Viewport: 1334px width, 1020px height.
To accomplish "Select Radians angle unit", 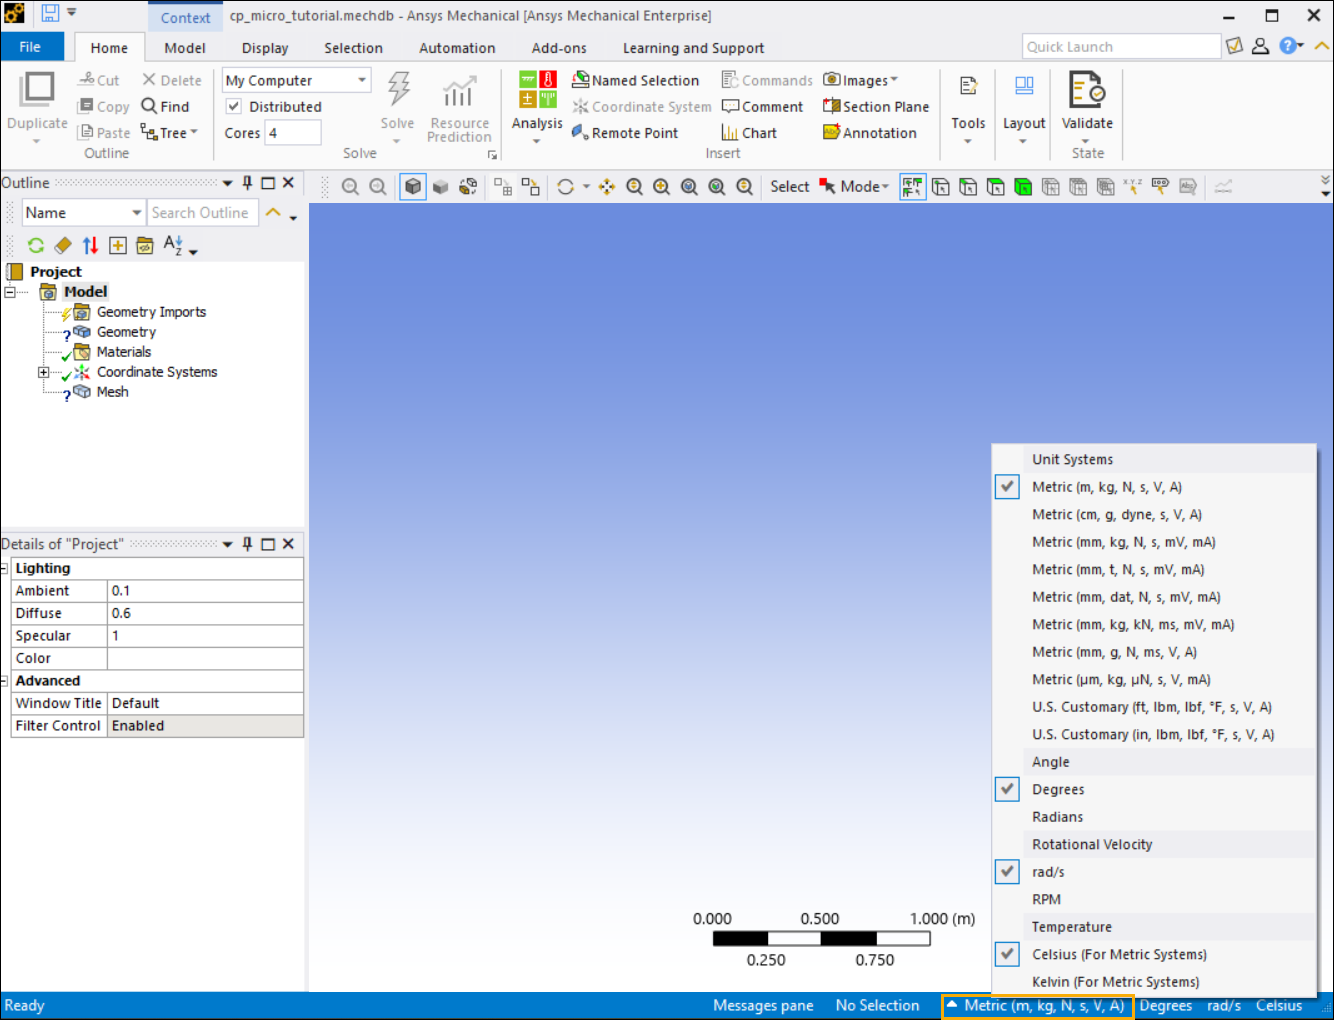I will [x=1057, y=817].
